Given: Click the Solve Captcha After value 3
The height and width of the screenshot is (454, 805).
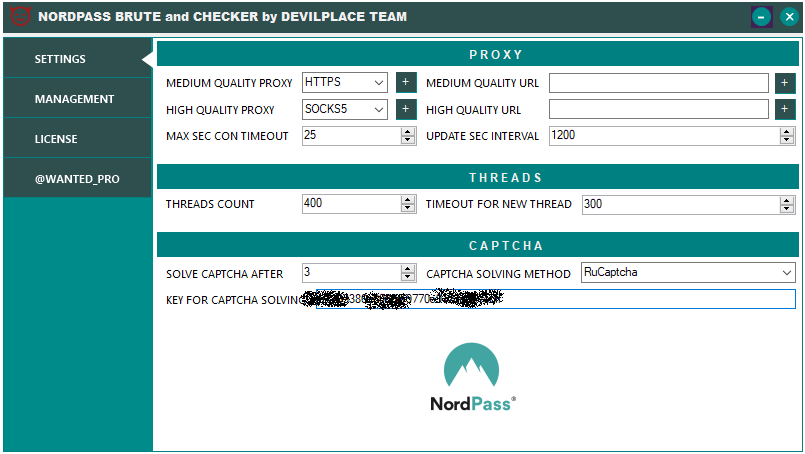Looking at the screenshot, I should [307, 272].
